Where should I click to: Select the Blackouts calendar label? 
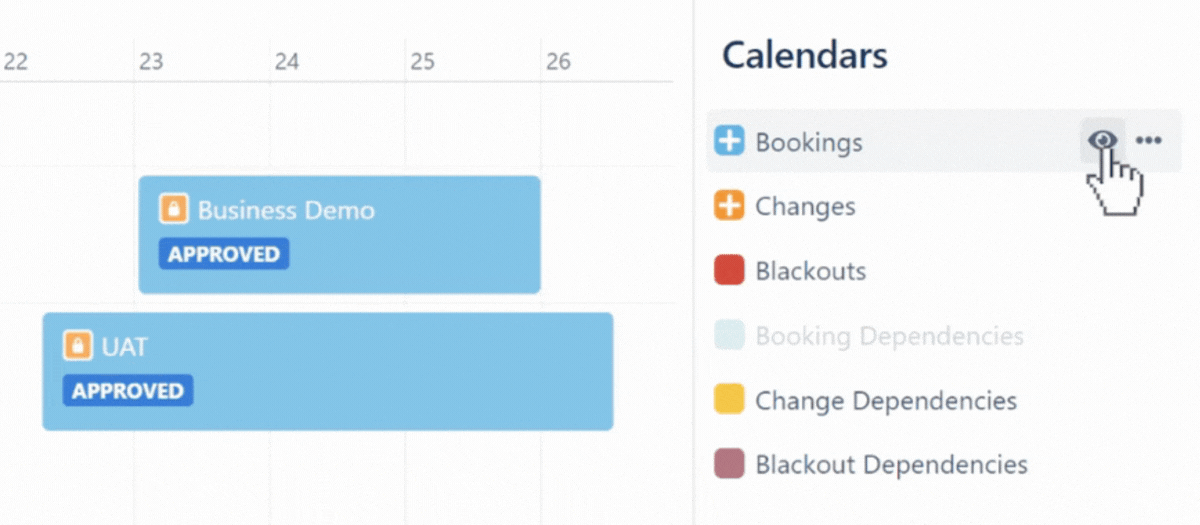pyautogui.click(x=810, y=271)
